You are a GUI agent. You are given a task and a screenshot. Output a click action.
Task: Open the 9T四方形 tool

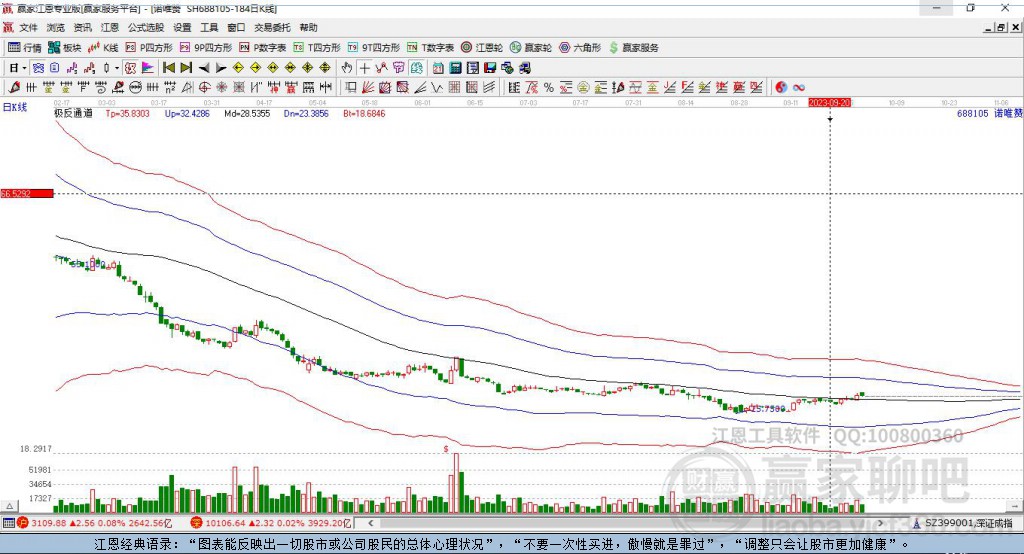(374, 48)
